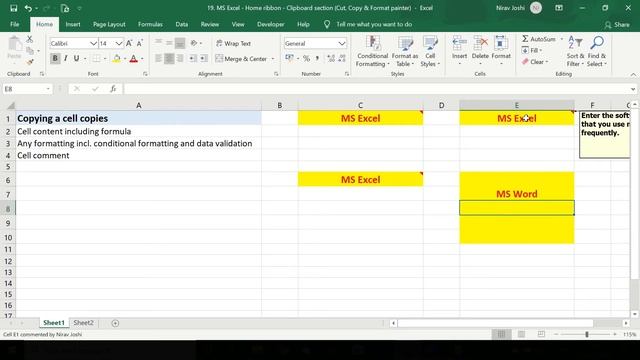Switch to Page Layout view icon

coord(522,334)
